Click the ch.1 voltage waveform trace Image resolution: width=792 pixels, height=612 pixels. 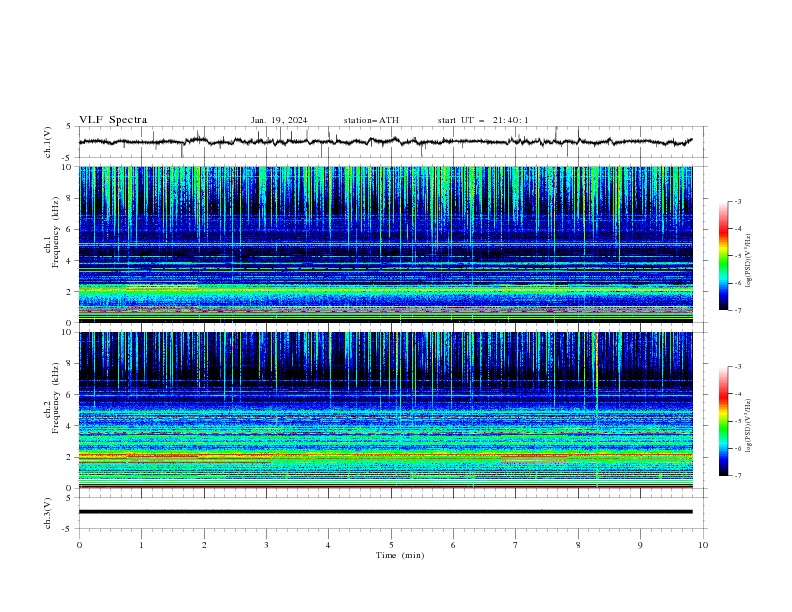tap(385, 142)
